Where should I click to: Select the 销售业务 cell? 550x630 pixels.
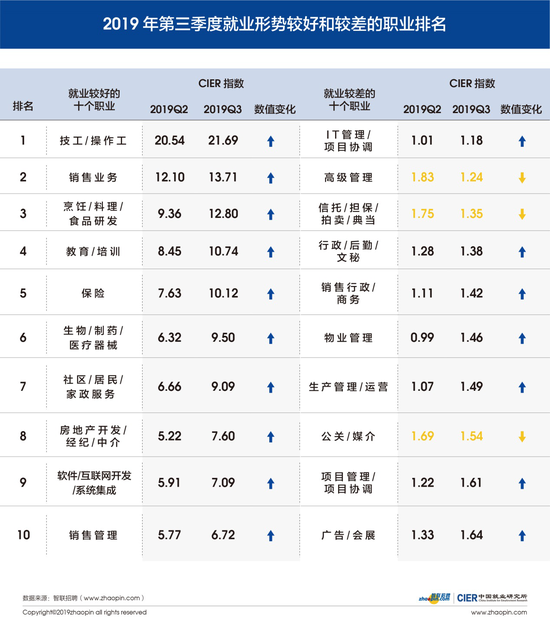point(93,177)
